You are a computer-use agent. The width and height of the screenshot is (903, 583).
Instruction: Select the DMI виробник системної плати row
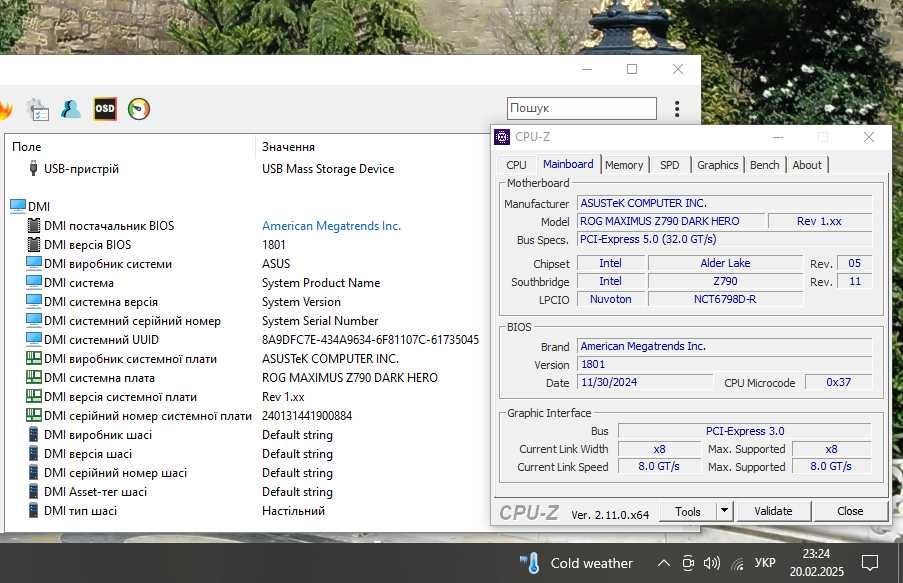pyautogui.click(x=248, y=358)
